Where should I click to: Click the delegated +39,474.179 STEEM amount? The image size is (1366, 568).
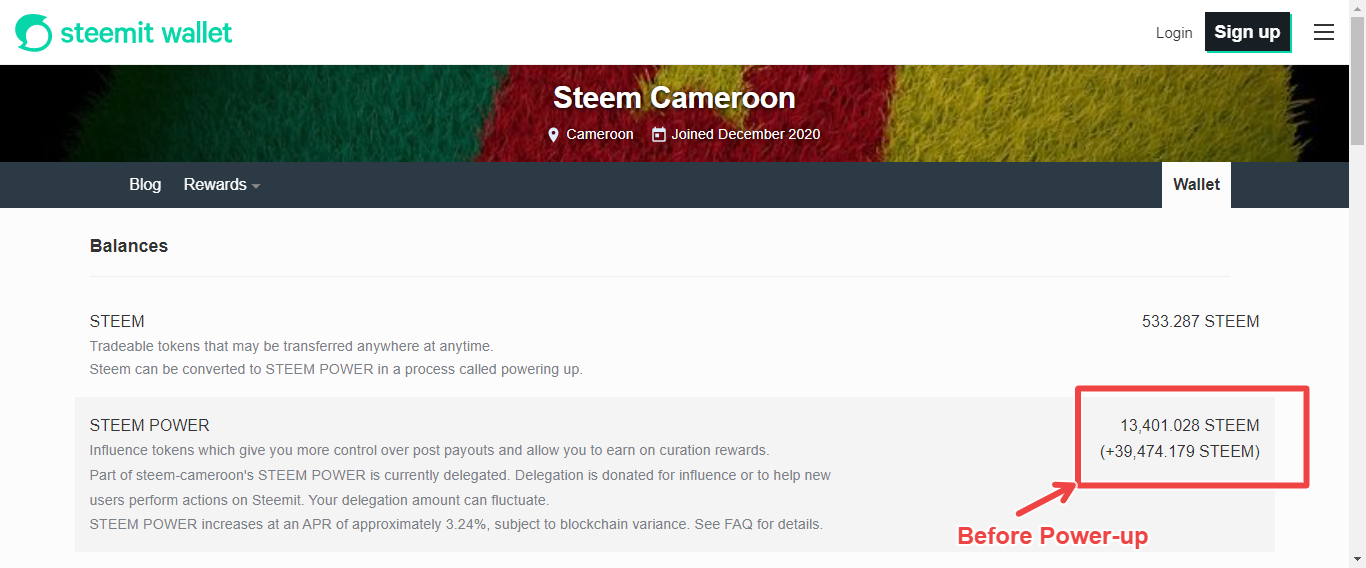pos(1180,452)
